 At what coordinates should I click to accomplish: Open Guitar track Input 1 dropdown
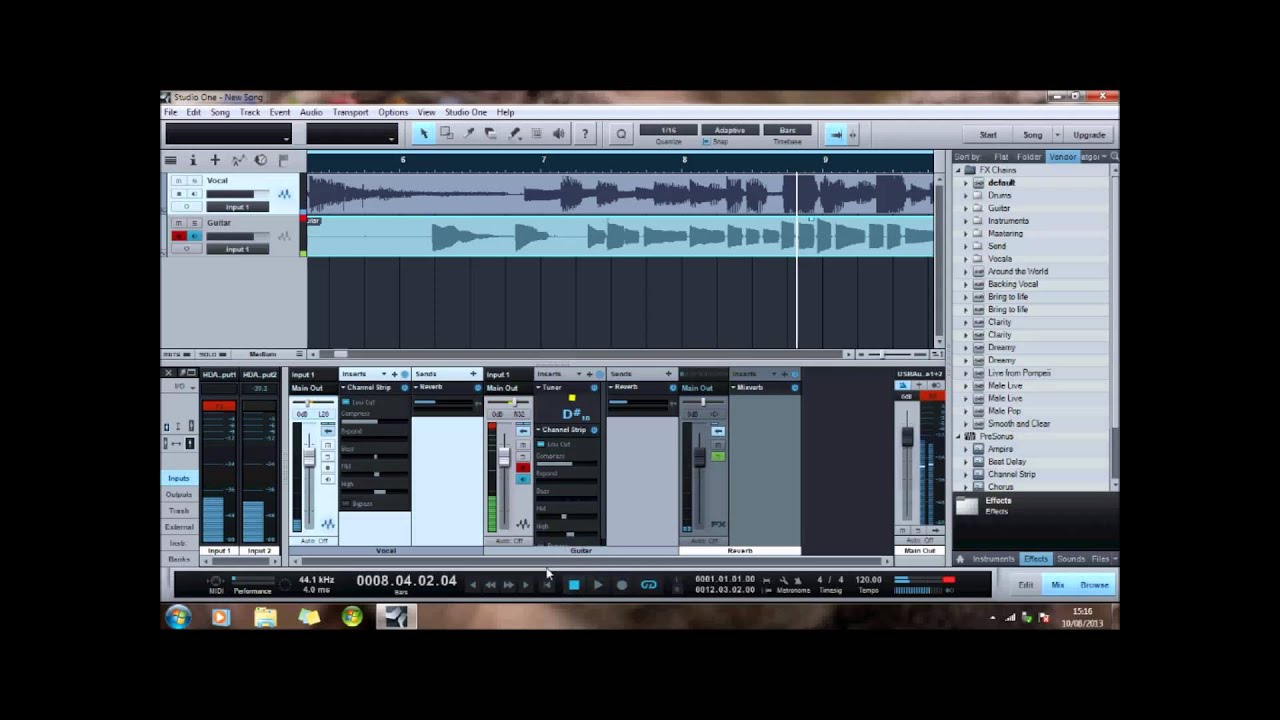coord(237,249)
